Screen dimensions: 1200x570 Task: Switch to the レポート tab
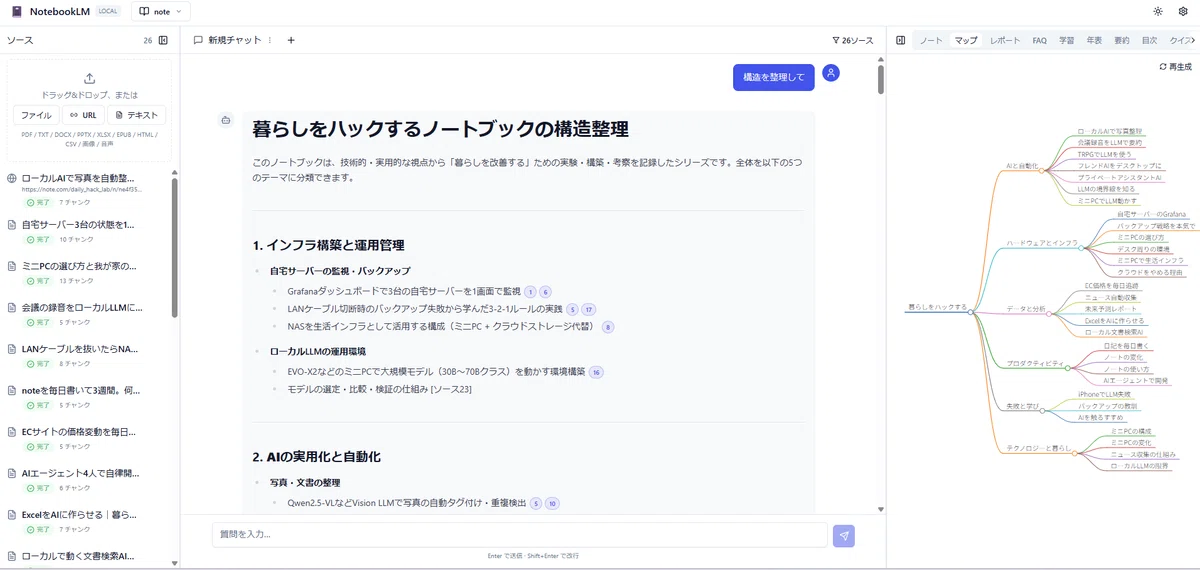point(1005,41)
